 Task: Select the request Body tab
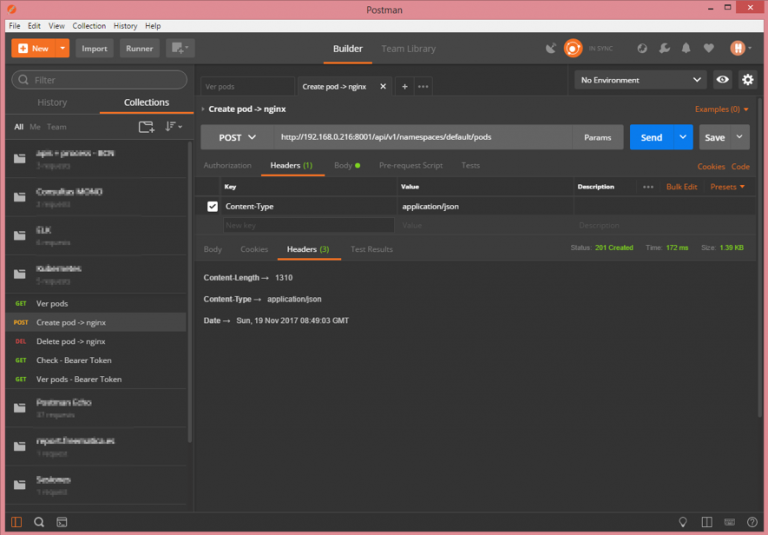pyautogui.click(x=347, y=166)
